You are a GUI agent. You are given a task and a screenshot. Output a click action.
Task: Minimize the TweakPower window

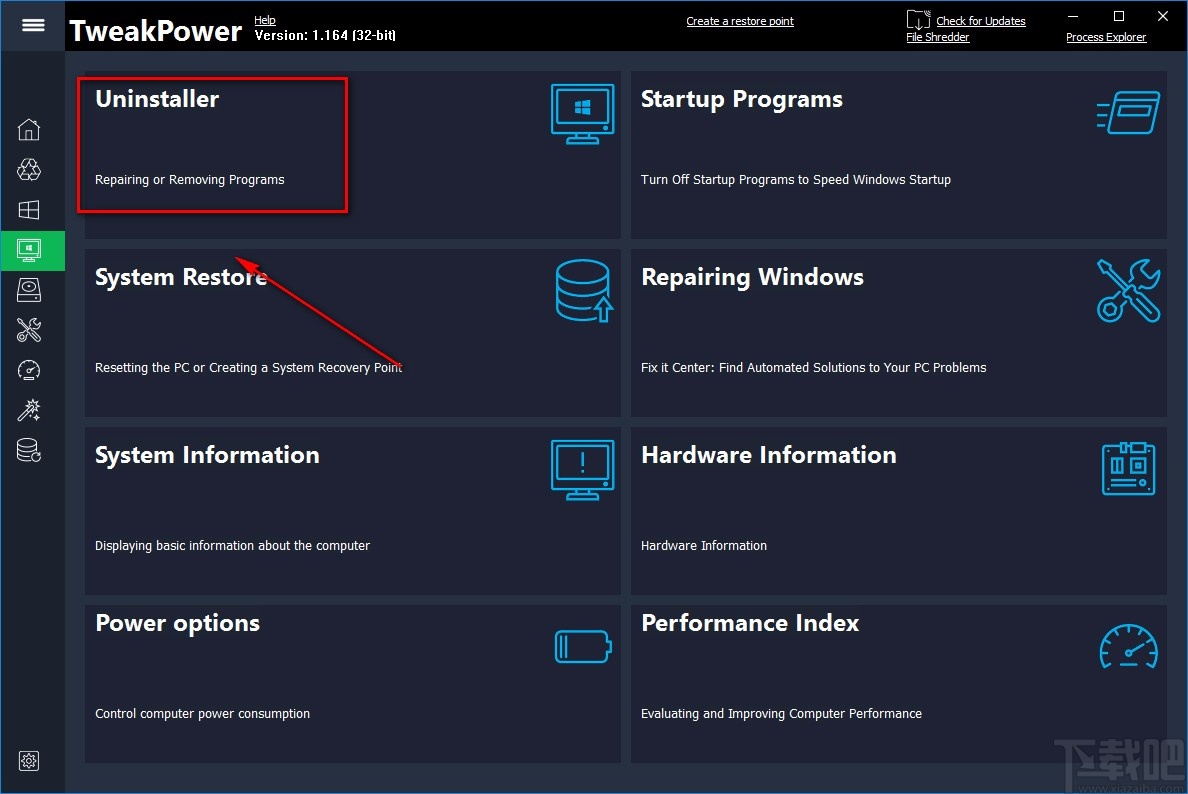point(1073,16)
